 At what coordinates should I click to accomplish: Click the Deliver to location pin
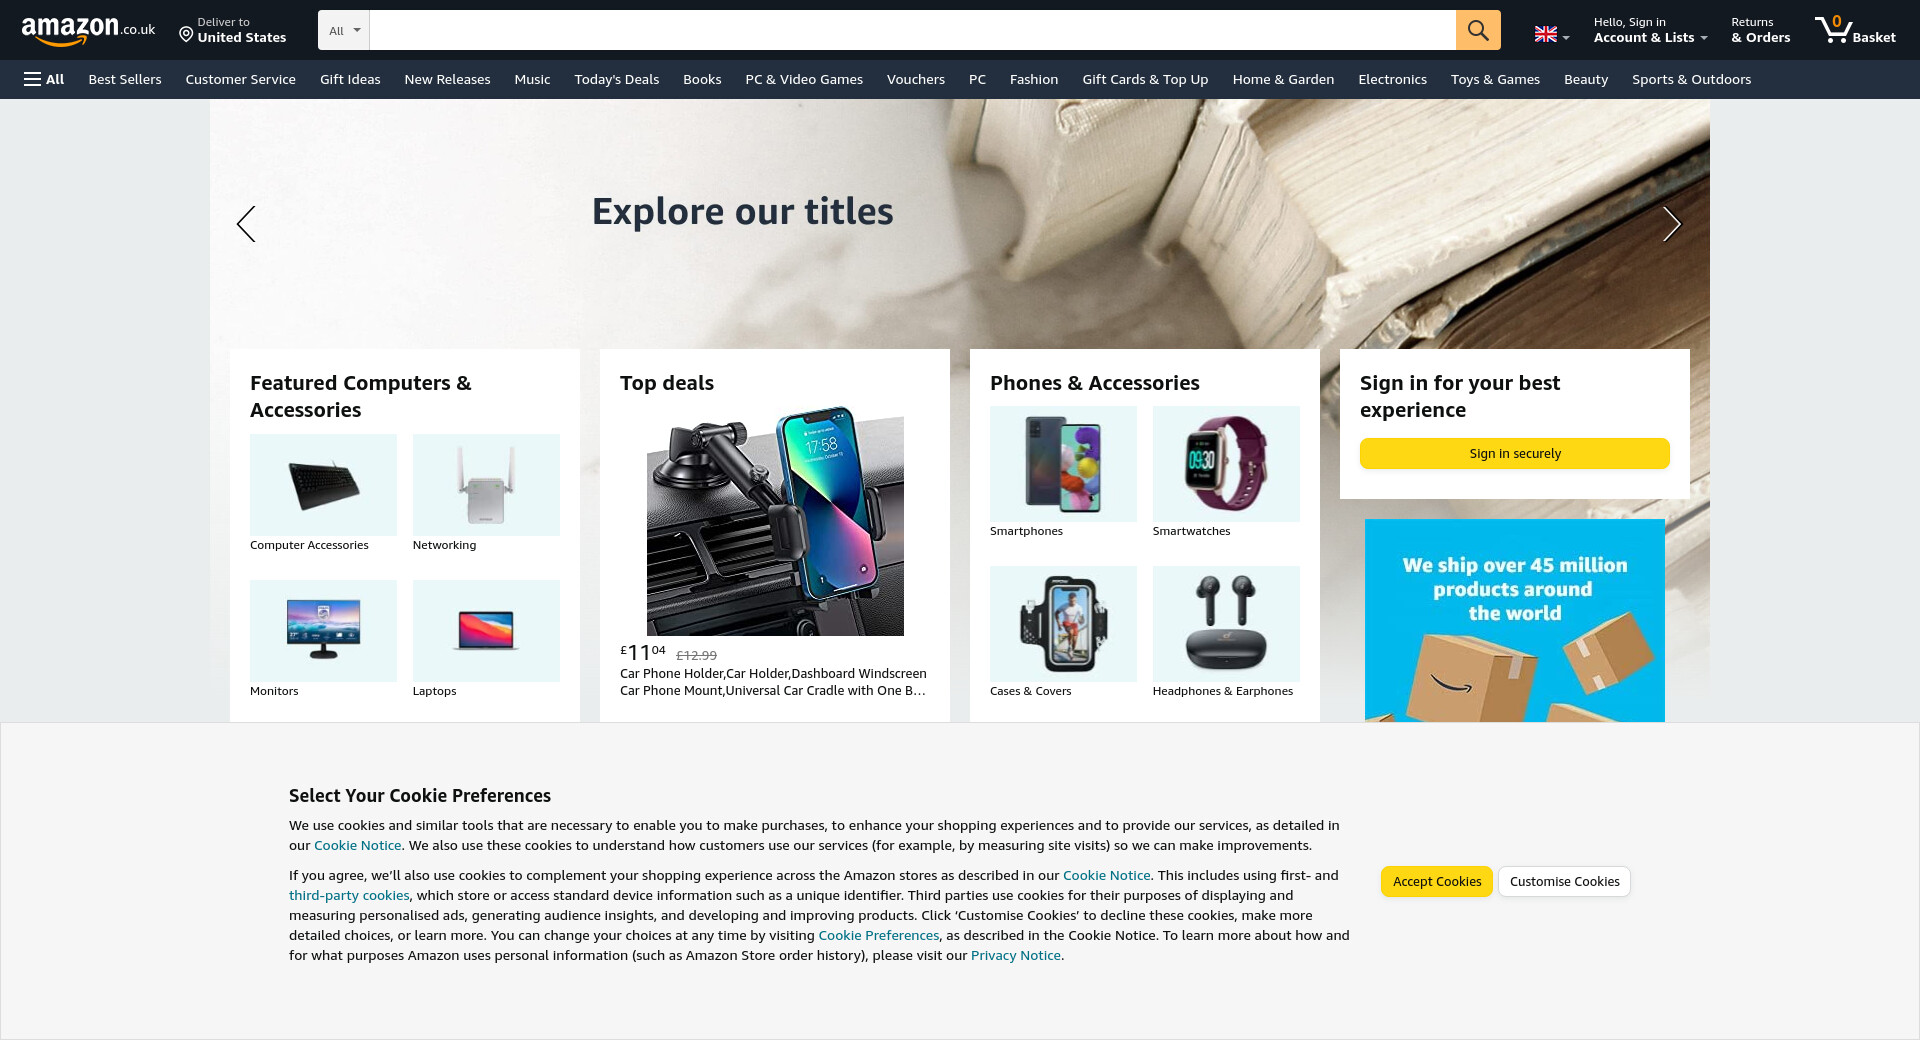coord(186,35)
